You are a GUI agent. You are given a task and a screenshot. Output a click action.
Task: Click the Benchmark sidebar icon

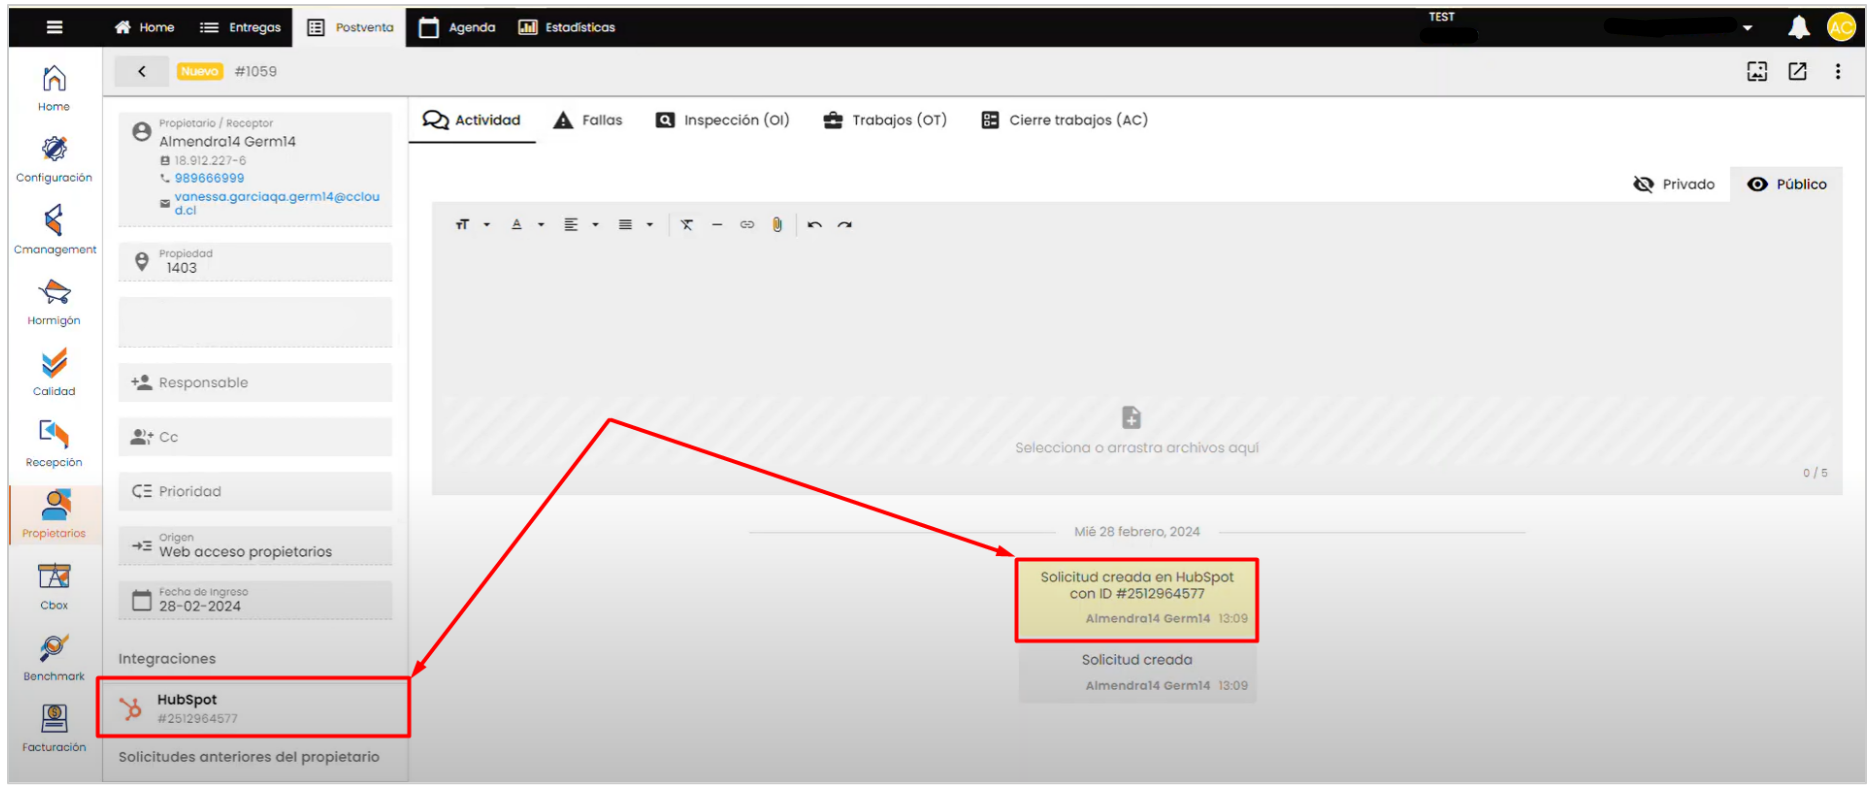pyautogui.click(x=54, y=657)
